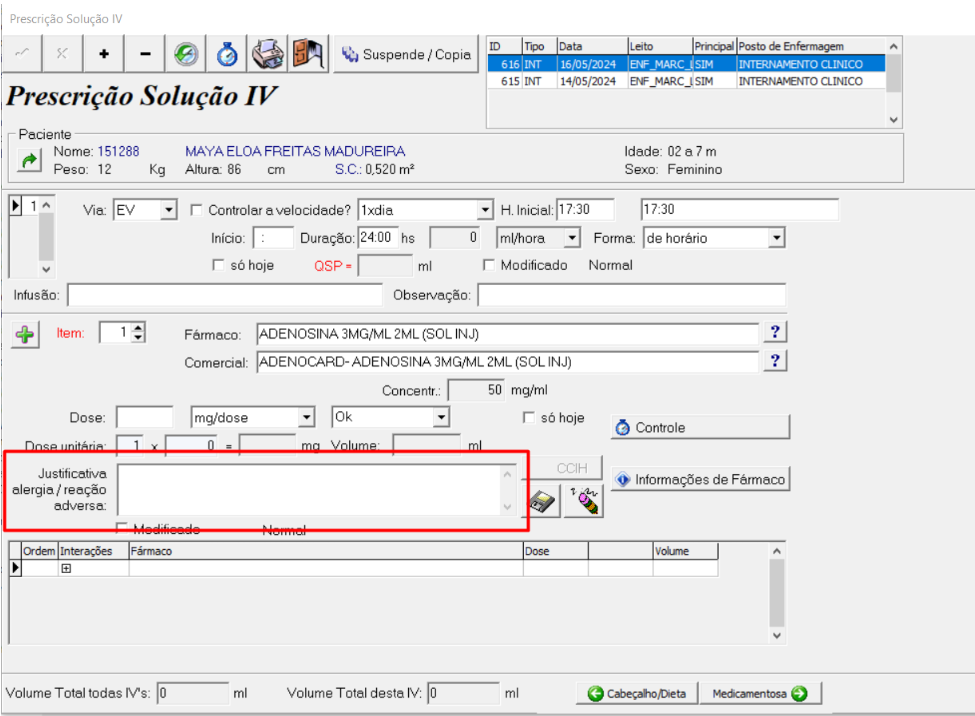Check só hoje beside the Controle button
This screenshot has height=716, width=975.
coord(529,417)
